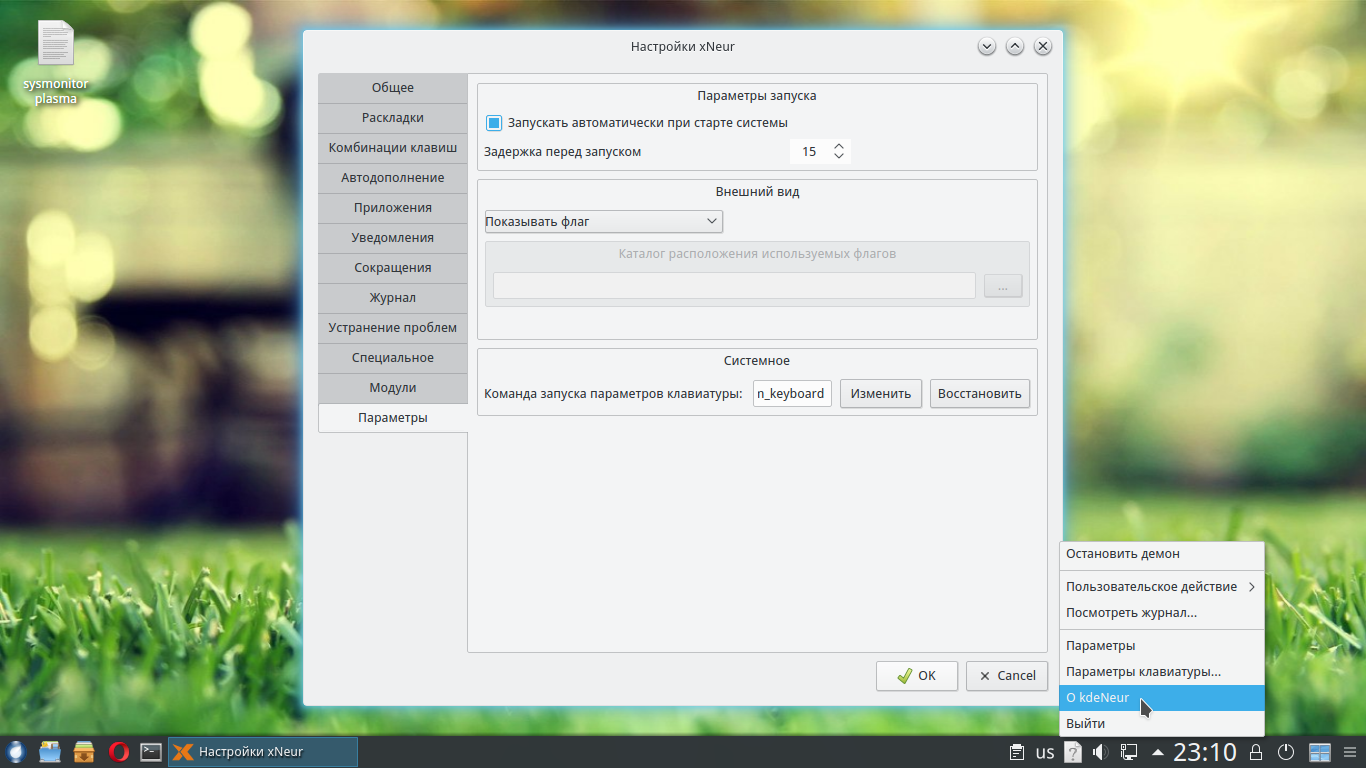
Task: Launch the terminal from the taskbar
Action: click(151, 752)
